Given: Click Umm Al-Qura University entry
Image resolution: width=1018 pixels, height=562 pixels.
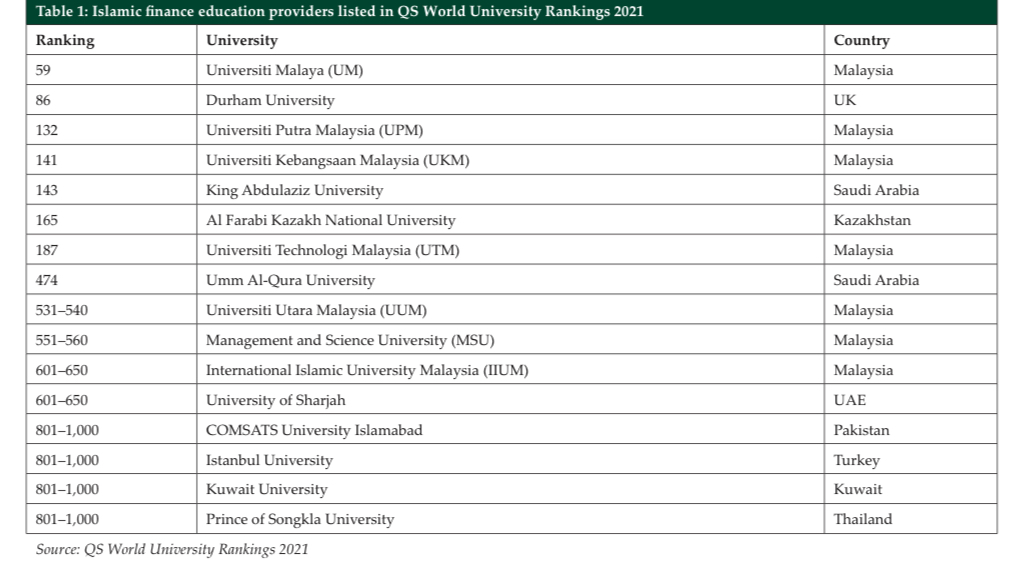Looking at the screenshot, I should click(290, 280).
